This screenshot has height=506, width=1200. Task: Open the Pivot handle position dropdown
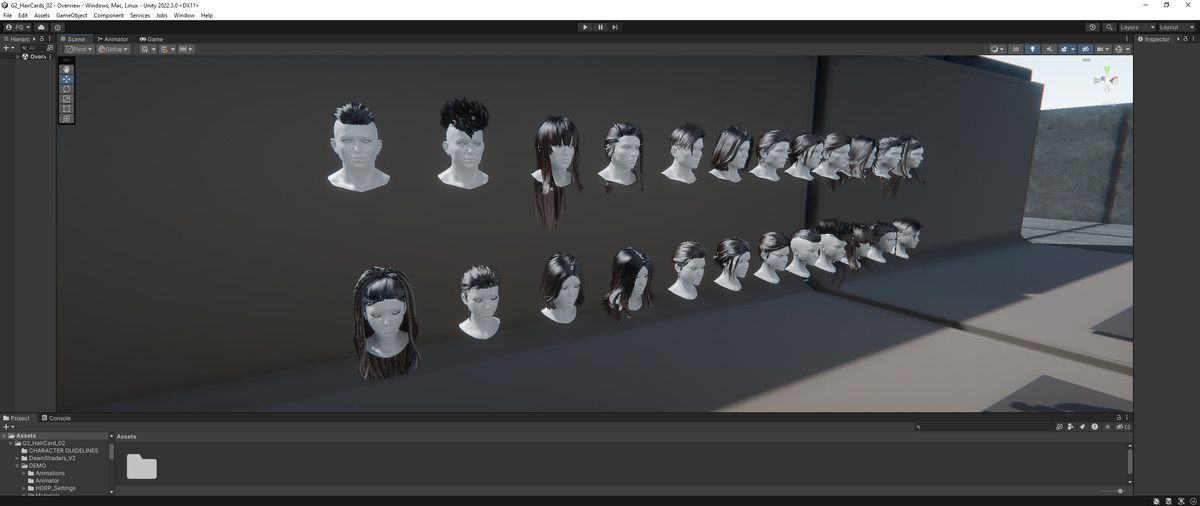tap(79, 49)
